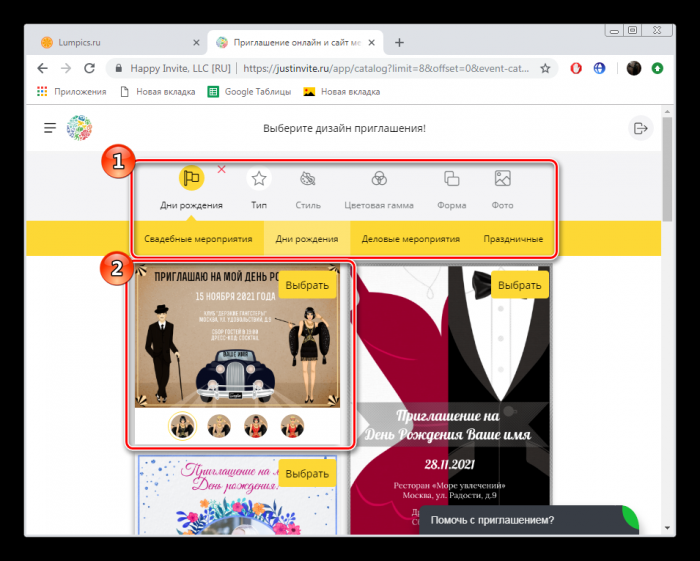Open the Цветовая гамма color circles filter

tap(379, 179)
